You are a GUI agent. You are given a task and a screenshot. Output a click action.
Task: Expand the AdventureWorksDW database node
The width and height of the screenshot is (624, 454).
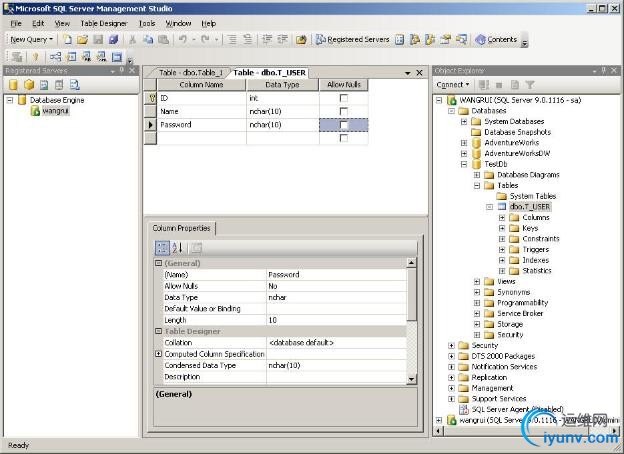click(x=464, y=153)
